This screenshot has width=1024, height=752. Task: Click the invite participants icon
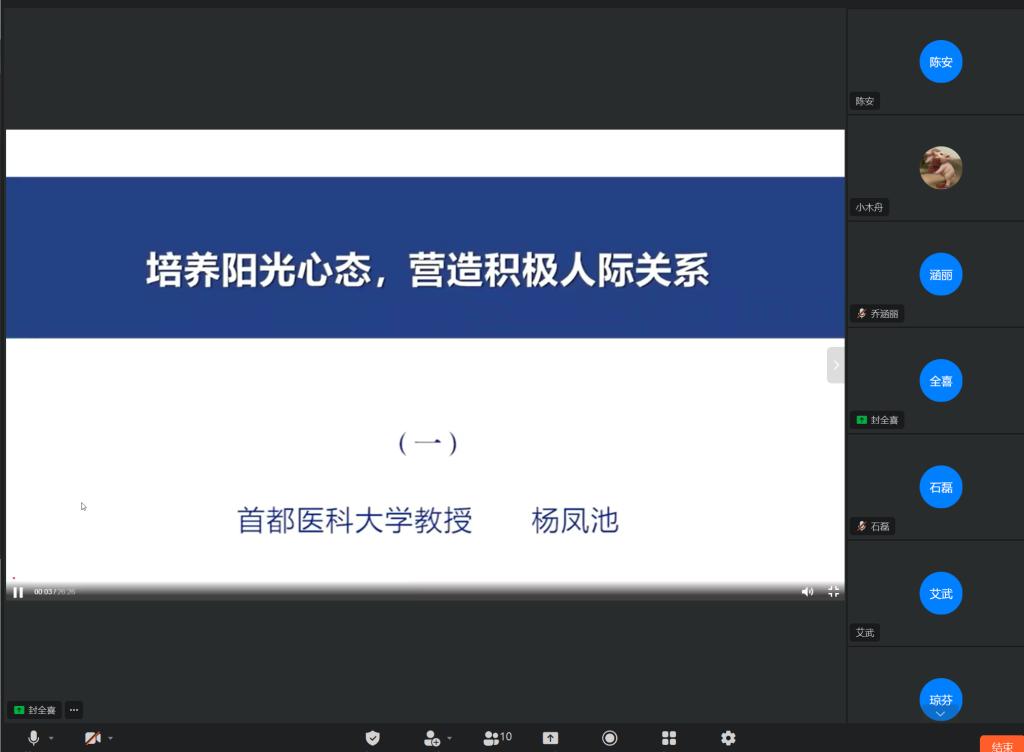click(431, 738)
